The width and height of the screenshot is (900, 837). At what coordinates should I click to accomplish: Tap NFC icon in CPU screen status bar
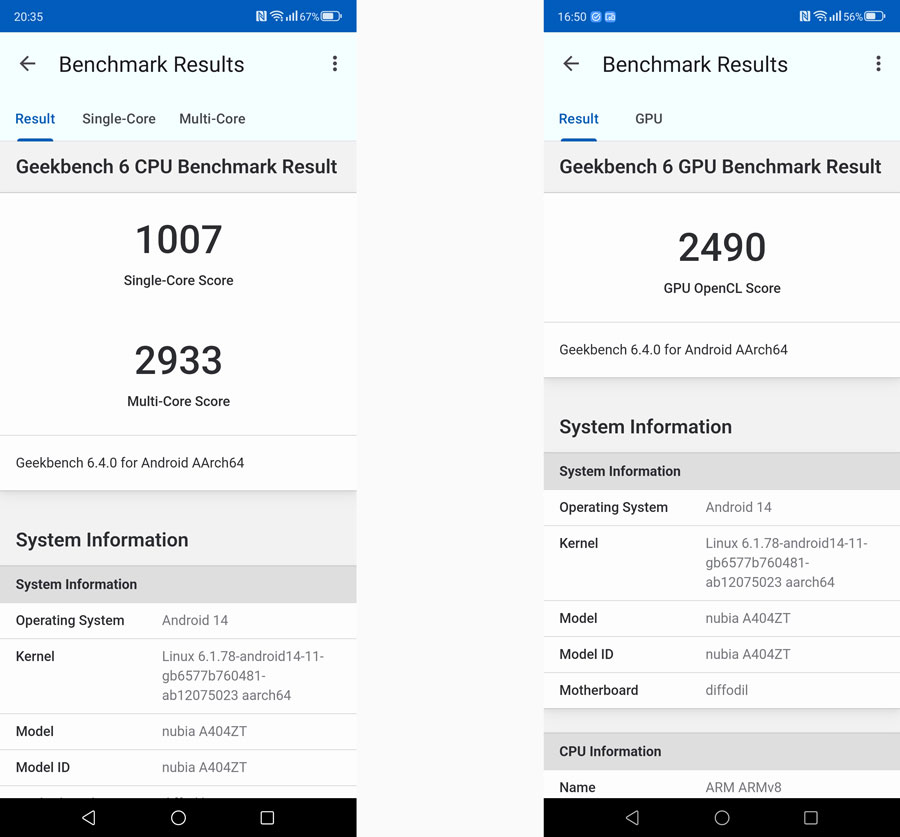(261, 16)
